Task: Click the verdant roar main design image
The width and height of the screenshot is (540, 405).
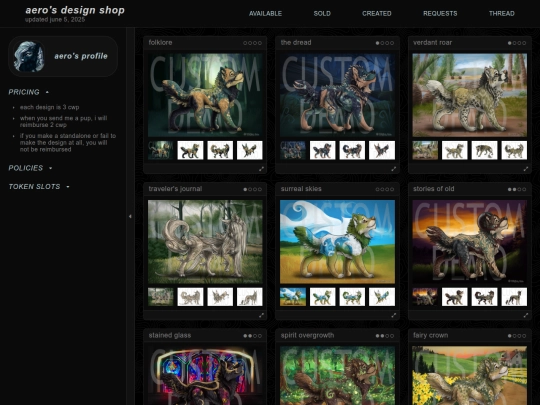Action: coord(470,95)
